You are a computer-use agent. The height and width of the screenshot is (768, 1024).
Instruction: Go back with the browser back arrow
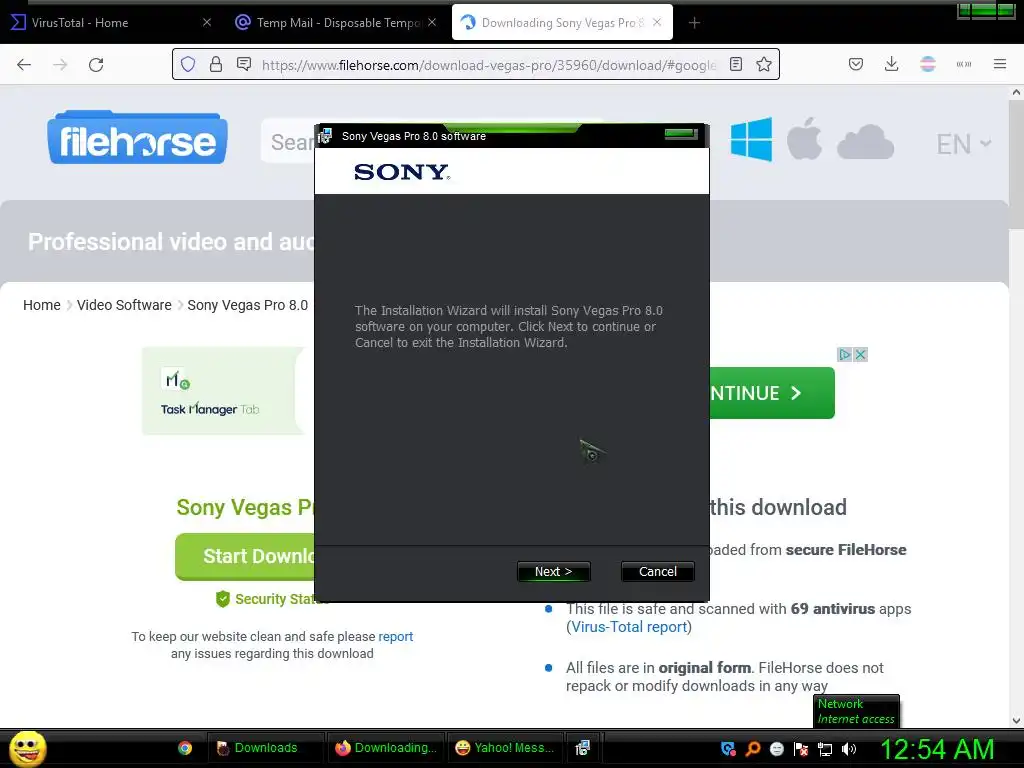coord(24,64)
